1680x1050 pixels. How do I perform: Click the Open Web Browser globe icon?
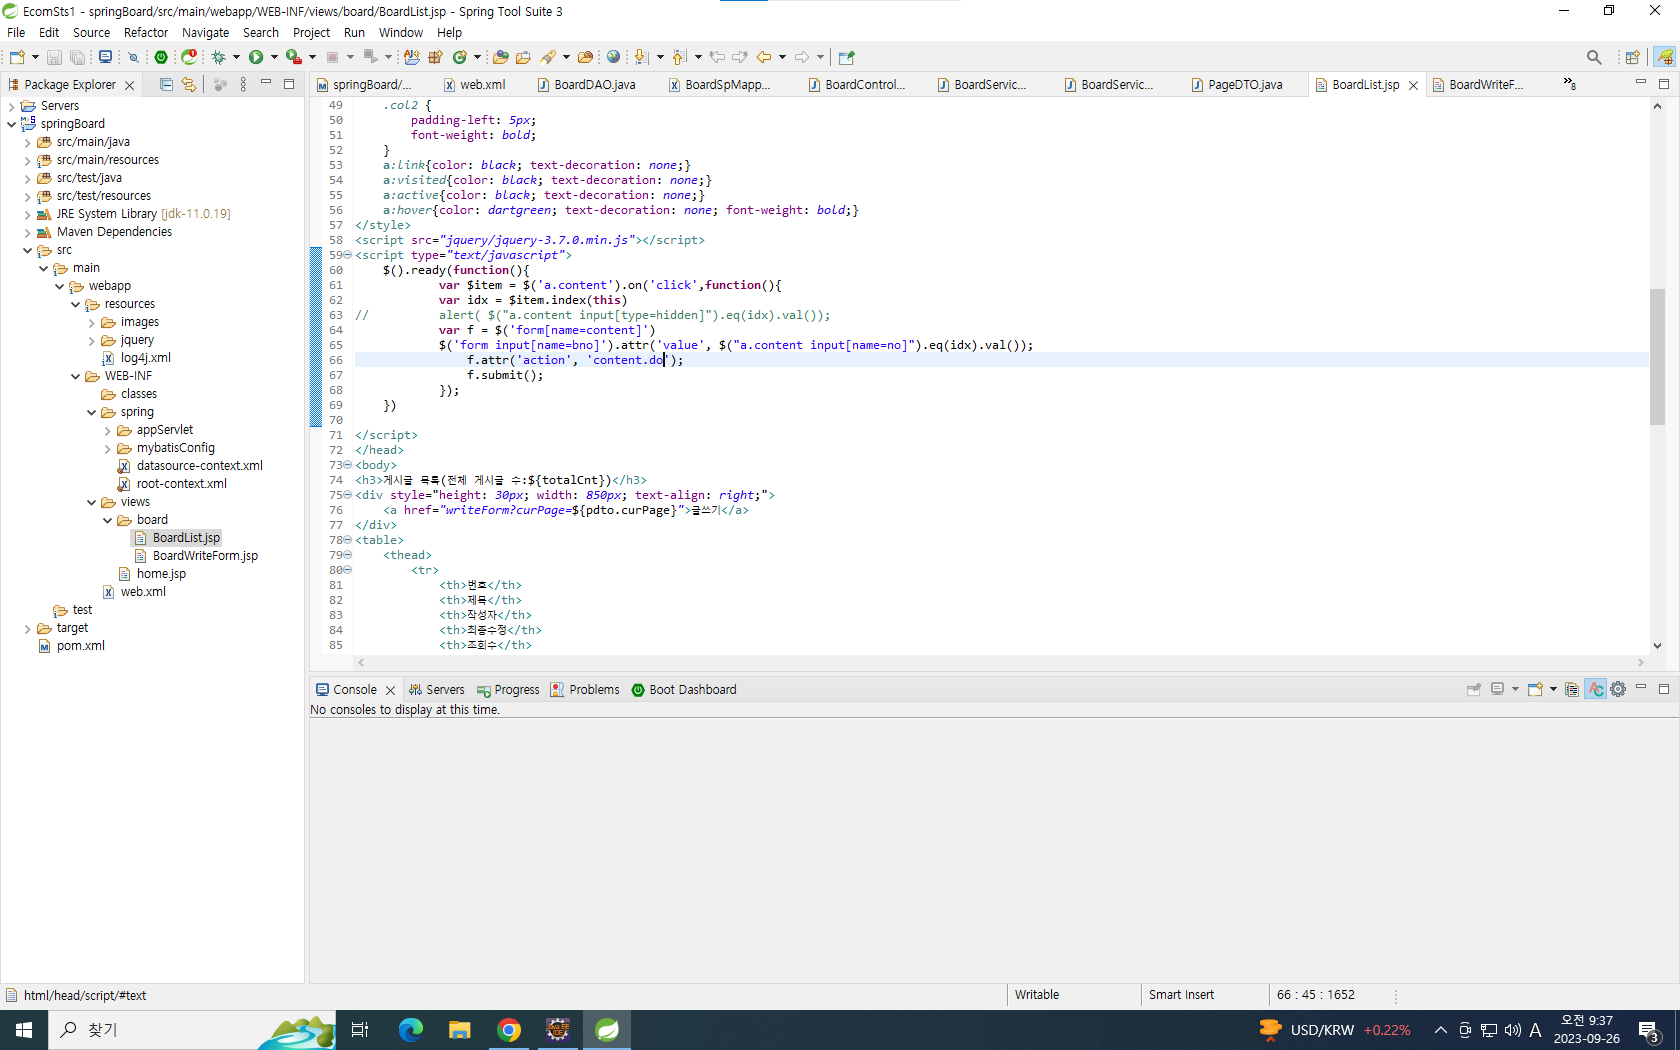pos(614,57)
